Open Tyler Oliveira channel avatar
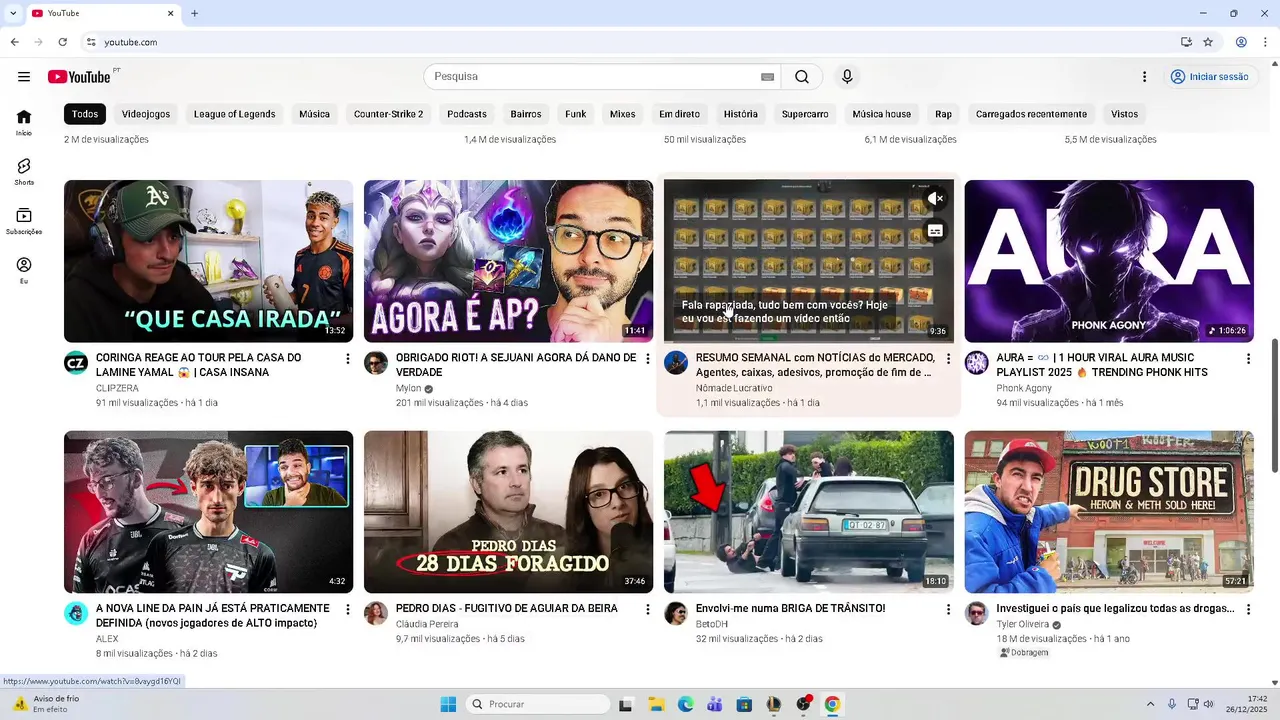 coord(976,613)
